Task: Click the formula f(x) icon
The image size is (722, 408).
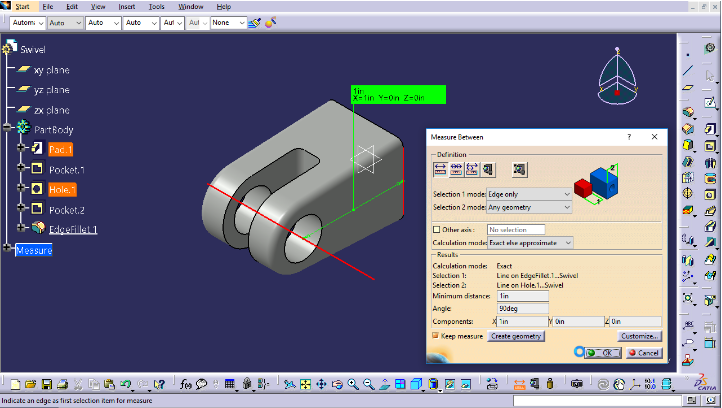Action: click(x=186, y=384)
